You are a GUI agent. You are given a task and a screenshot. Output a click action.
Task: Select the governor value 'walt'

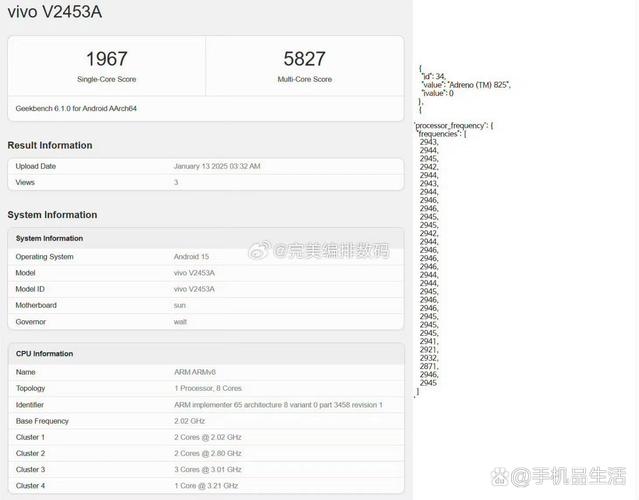[180, 322]
